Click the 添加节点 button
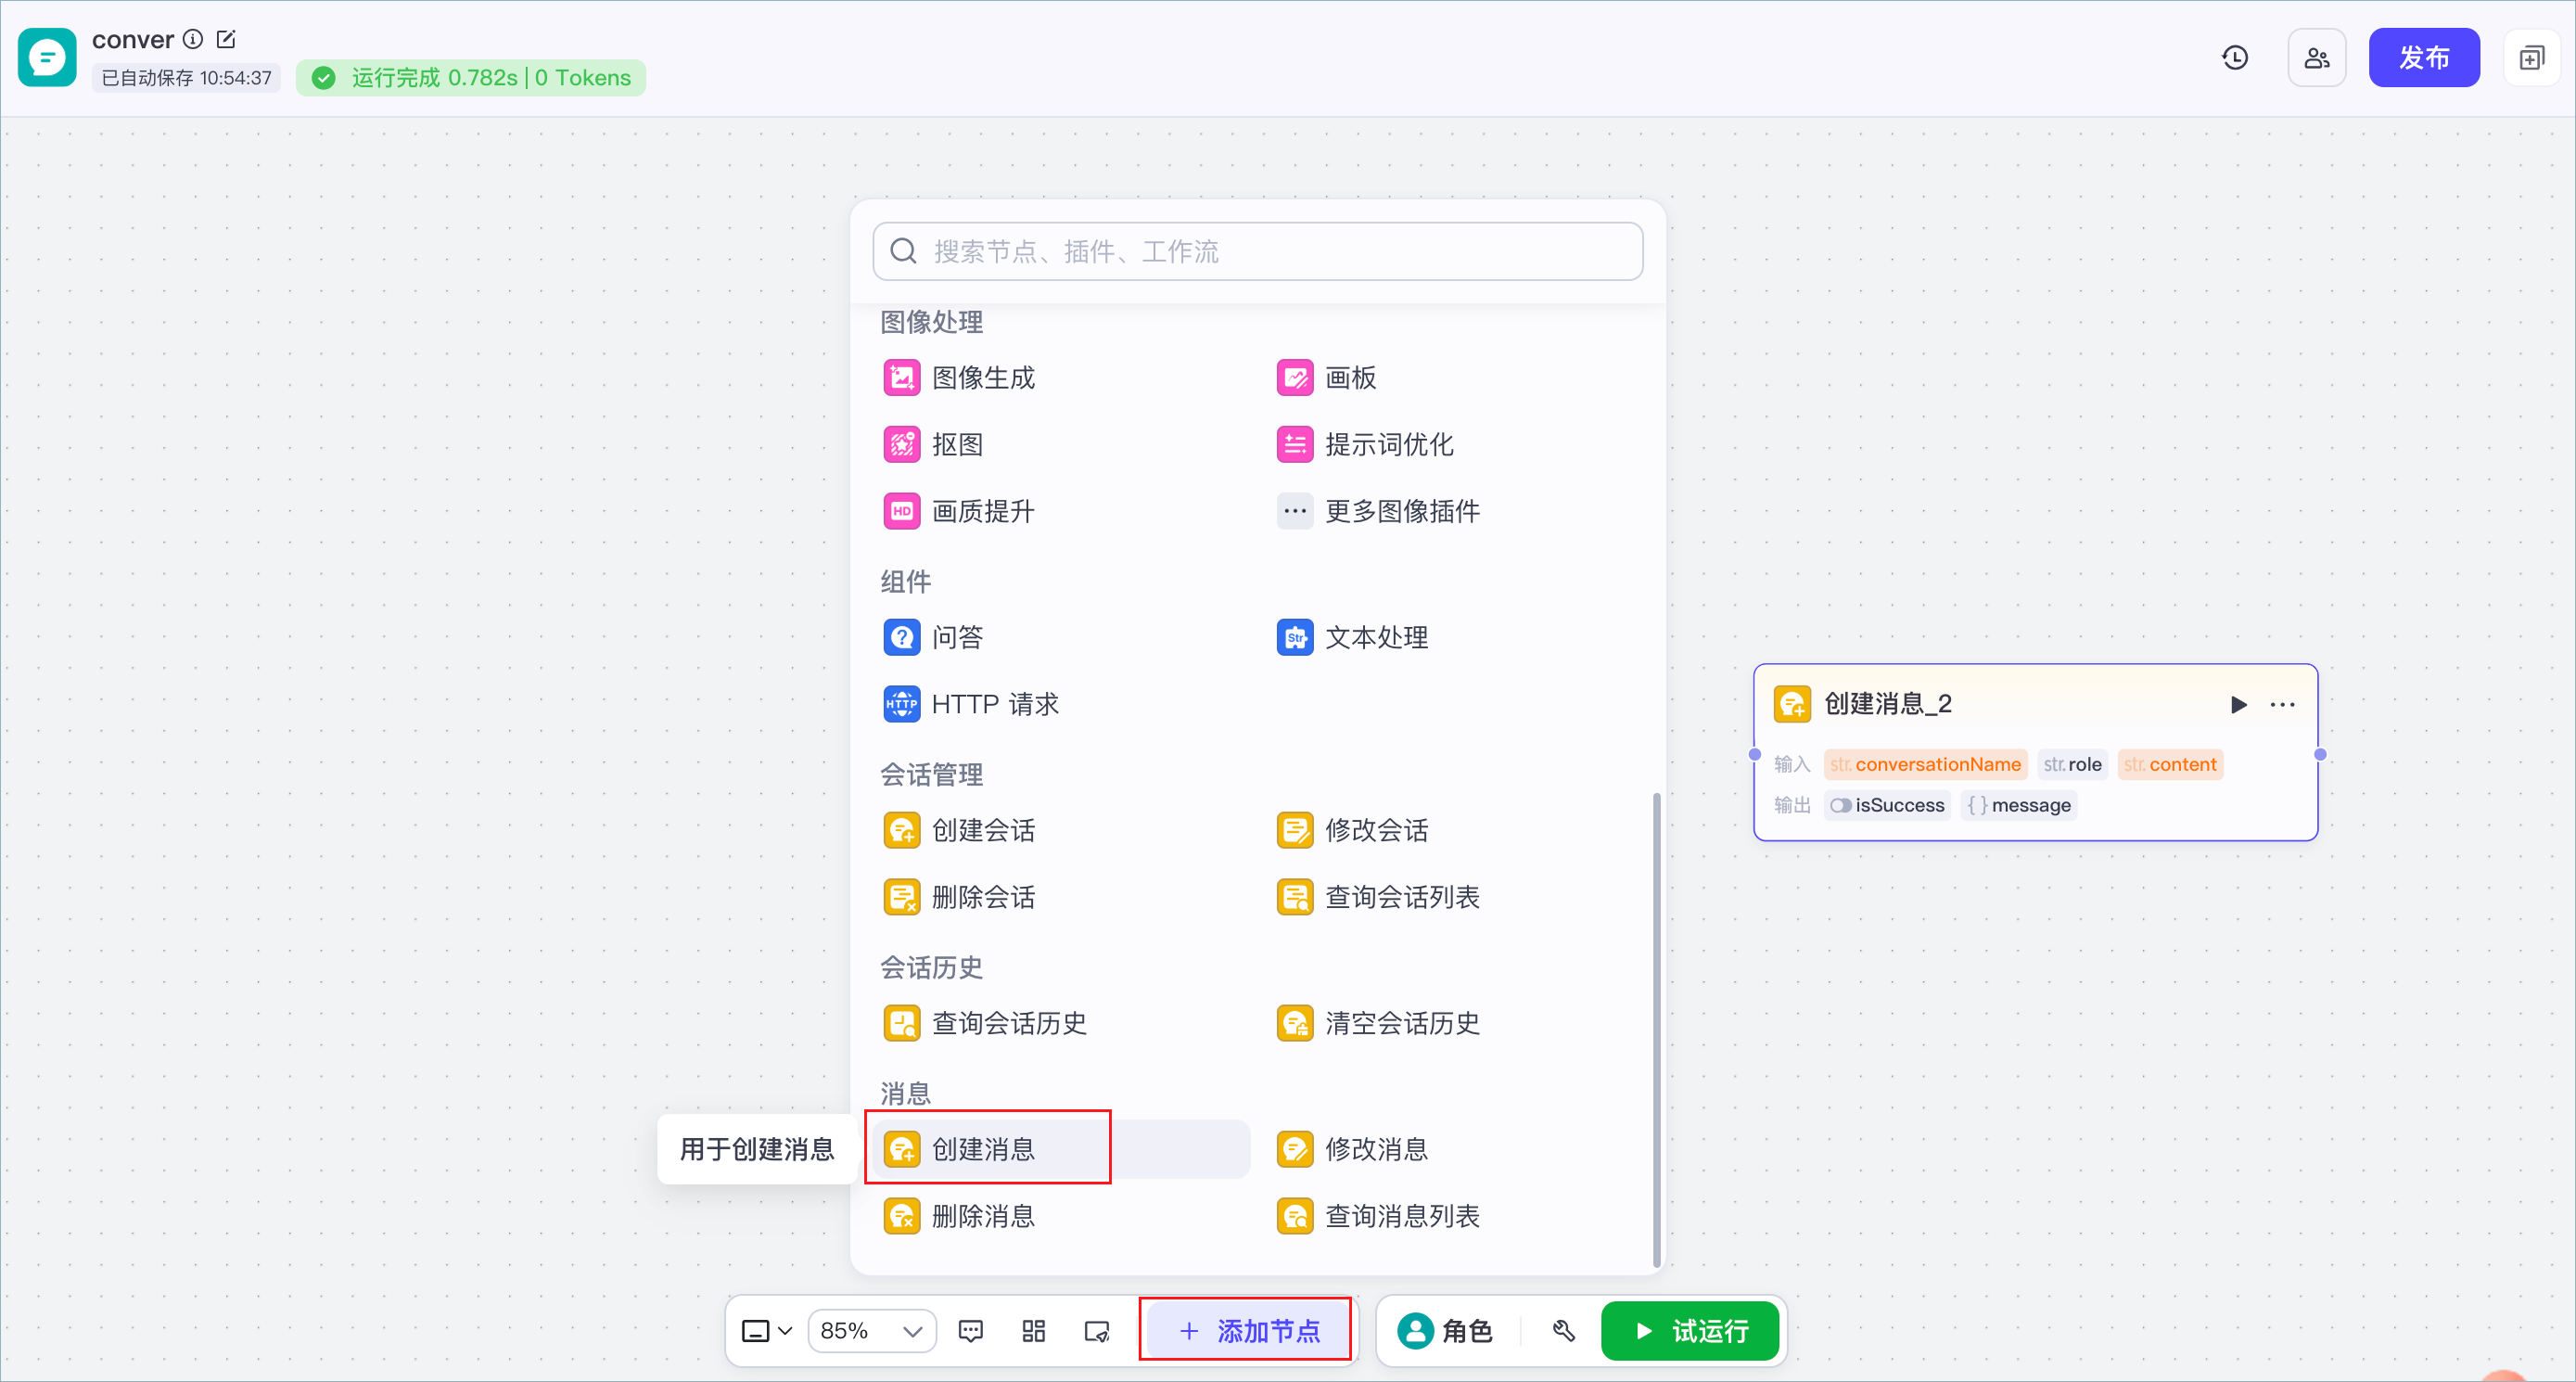 [x=1248, y=1331]
